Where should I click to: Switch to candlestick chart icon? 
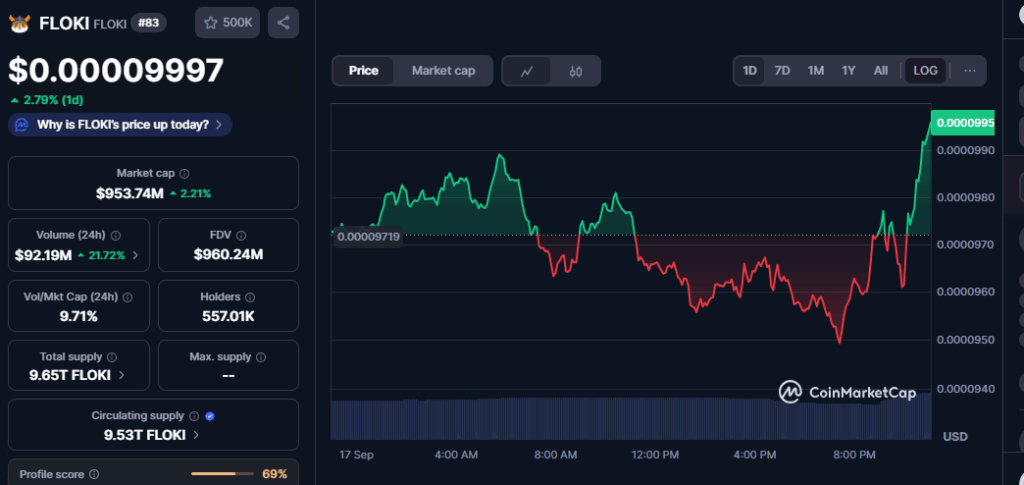coord(575,71)
